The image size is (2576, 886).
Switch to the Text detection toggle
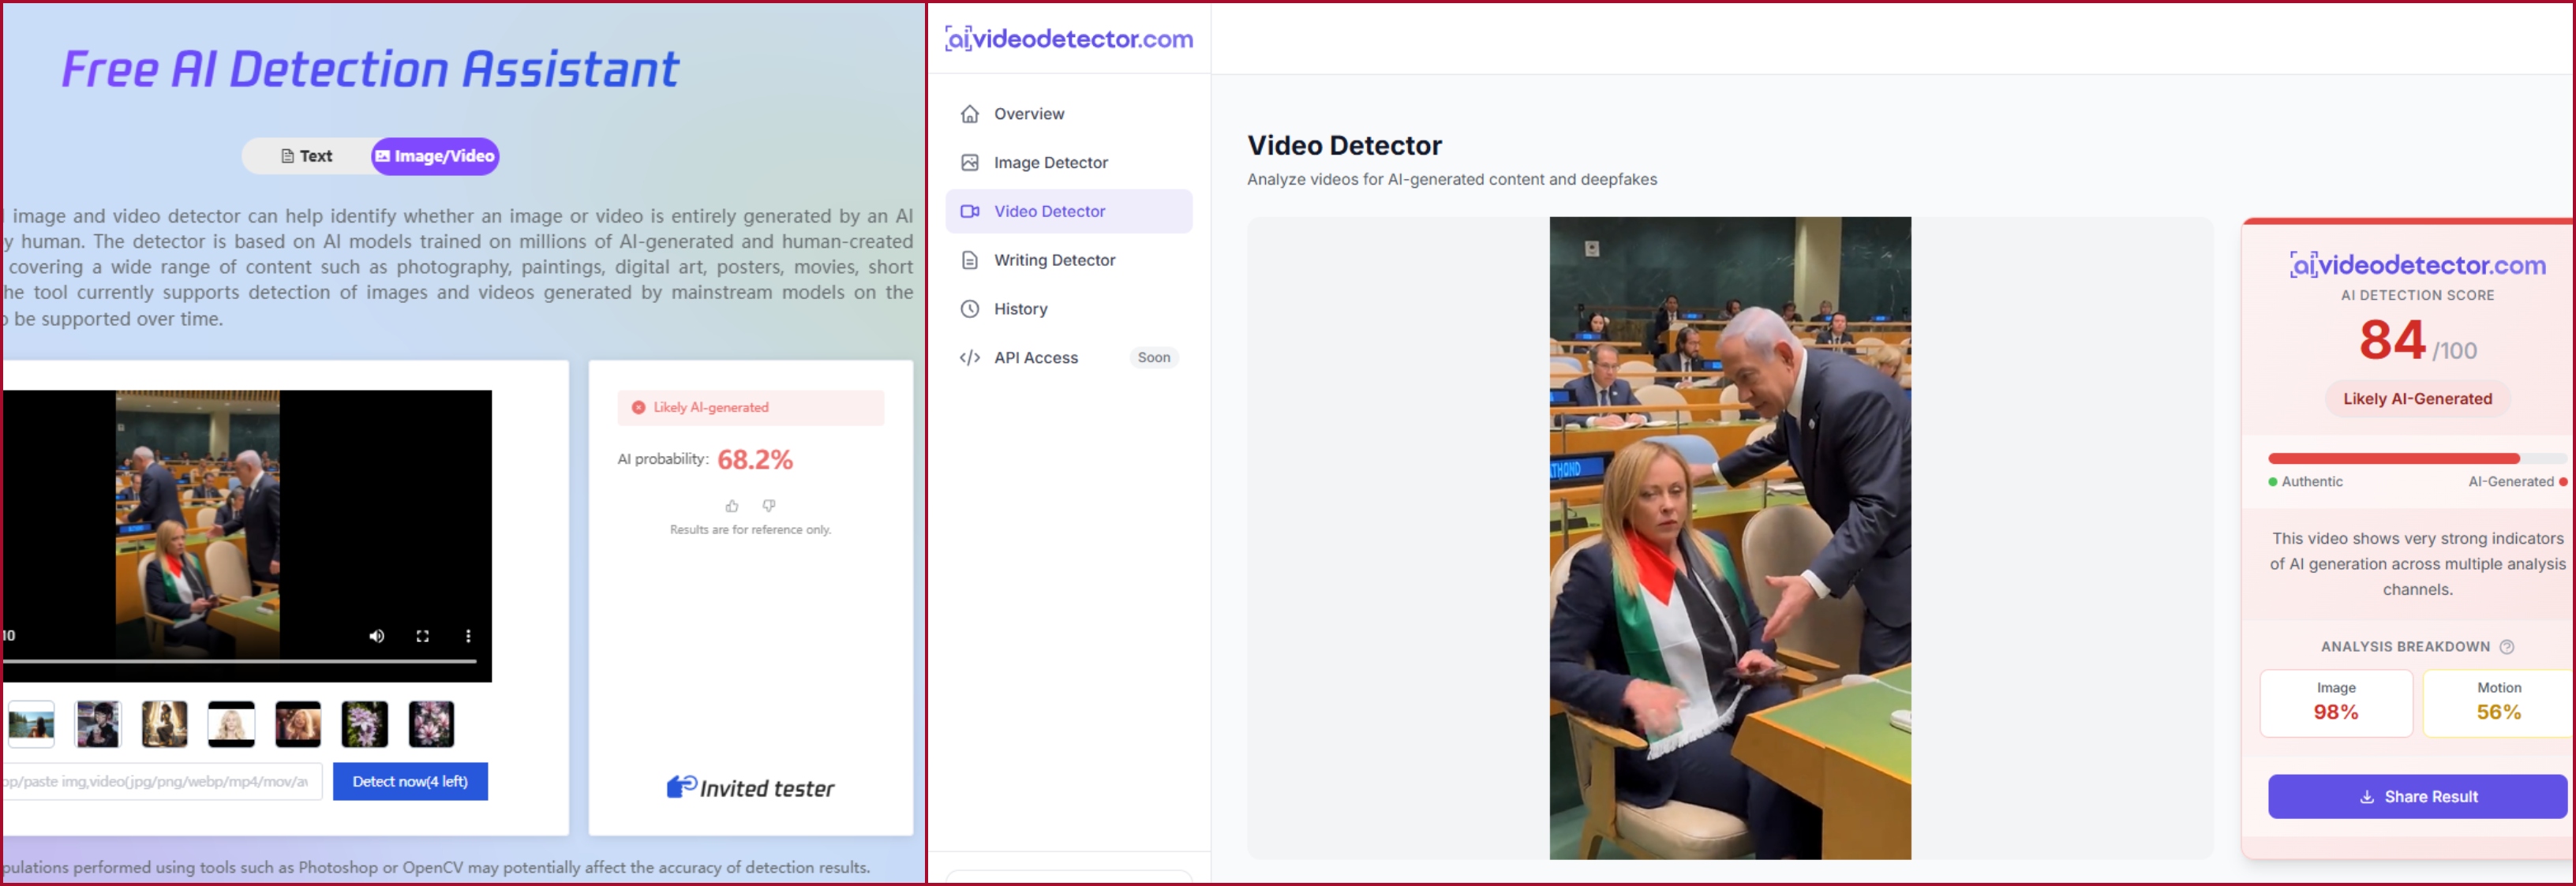click(x=307, y=157)
